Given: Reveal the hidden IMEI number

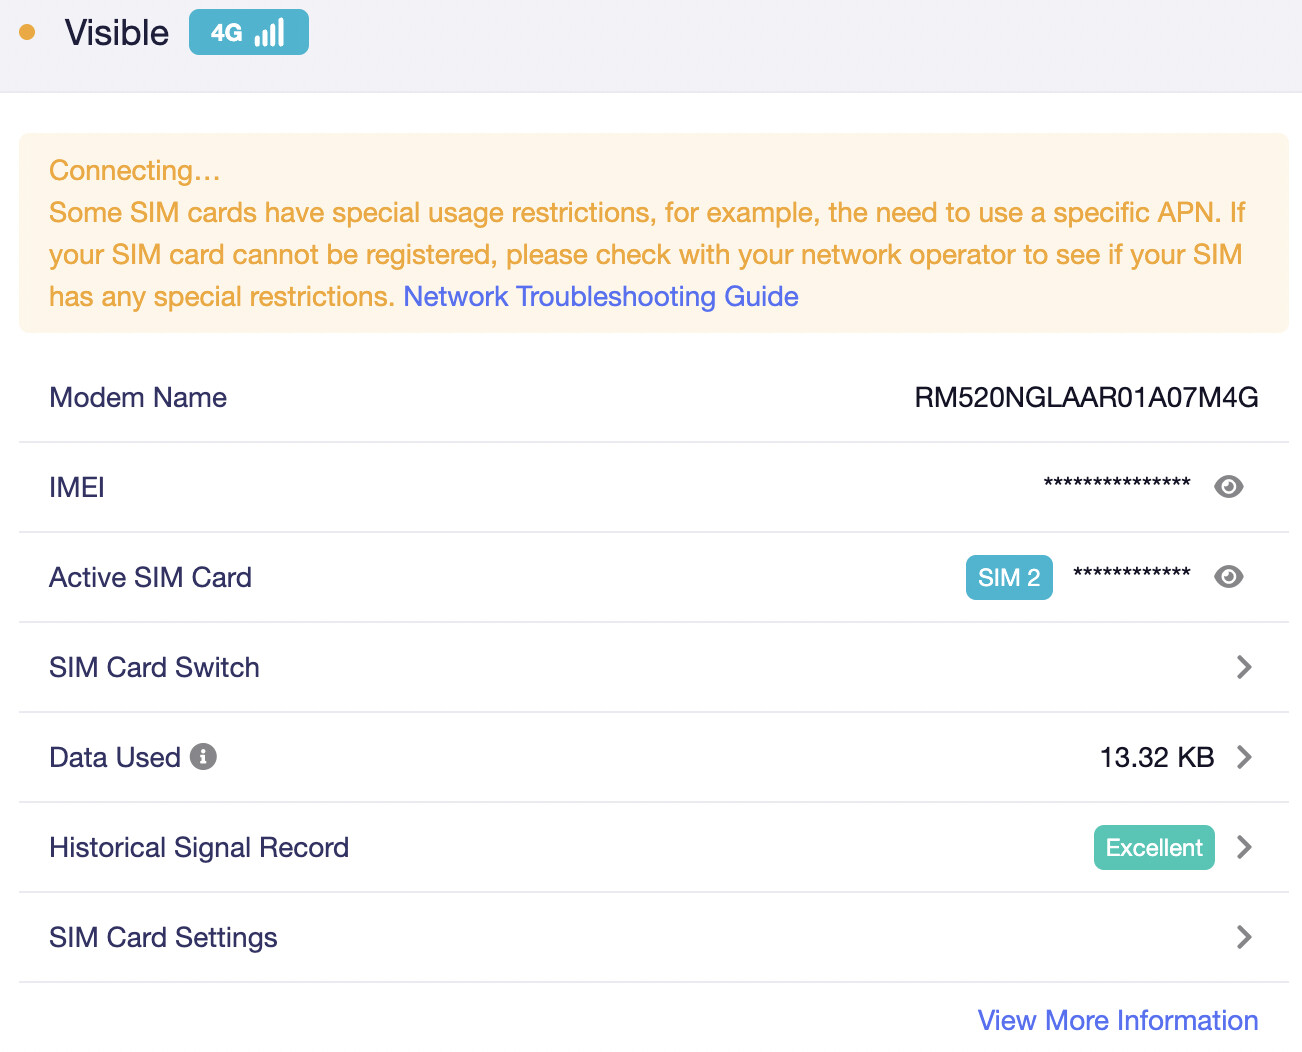Looking at the screenshot, I should pos(1228,487).
